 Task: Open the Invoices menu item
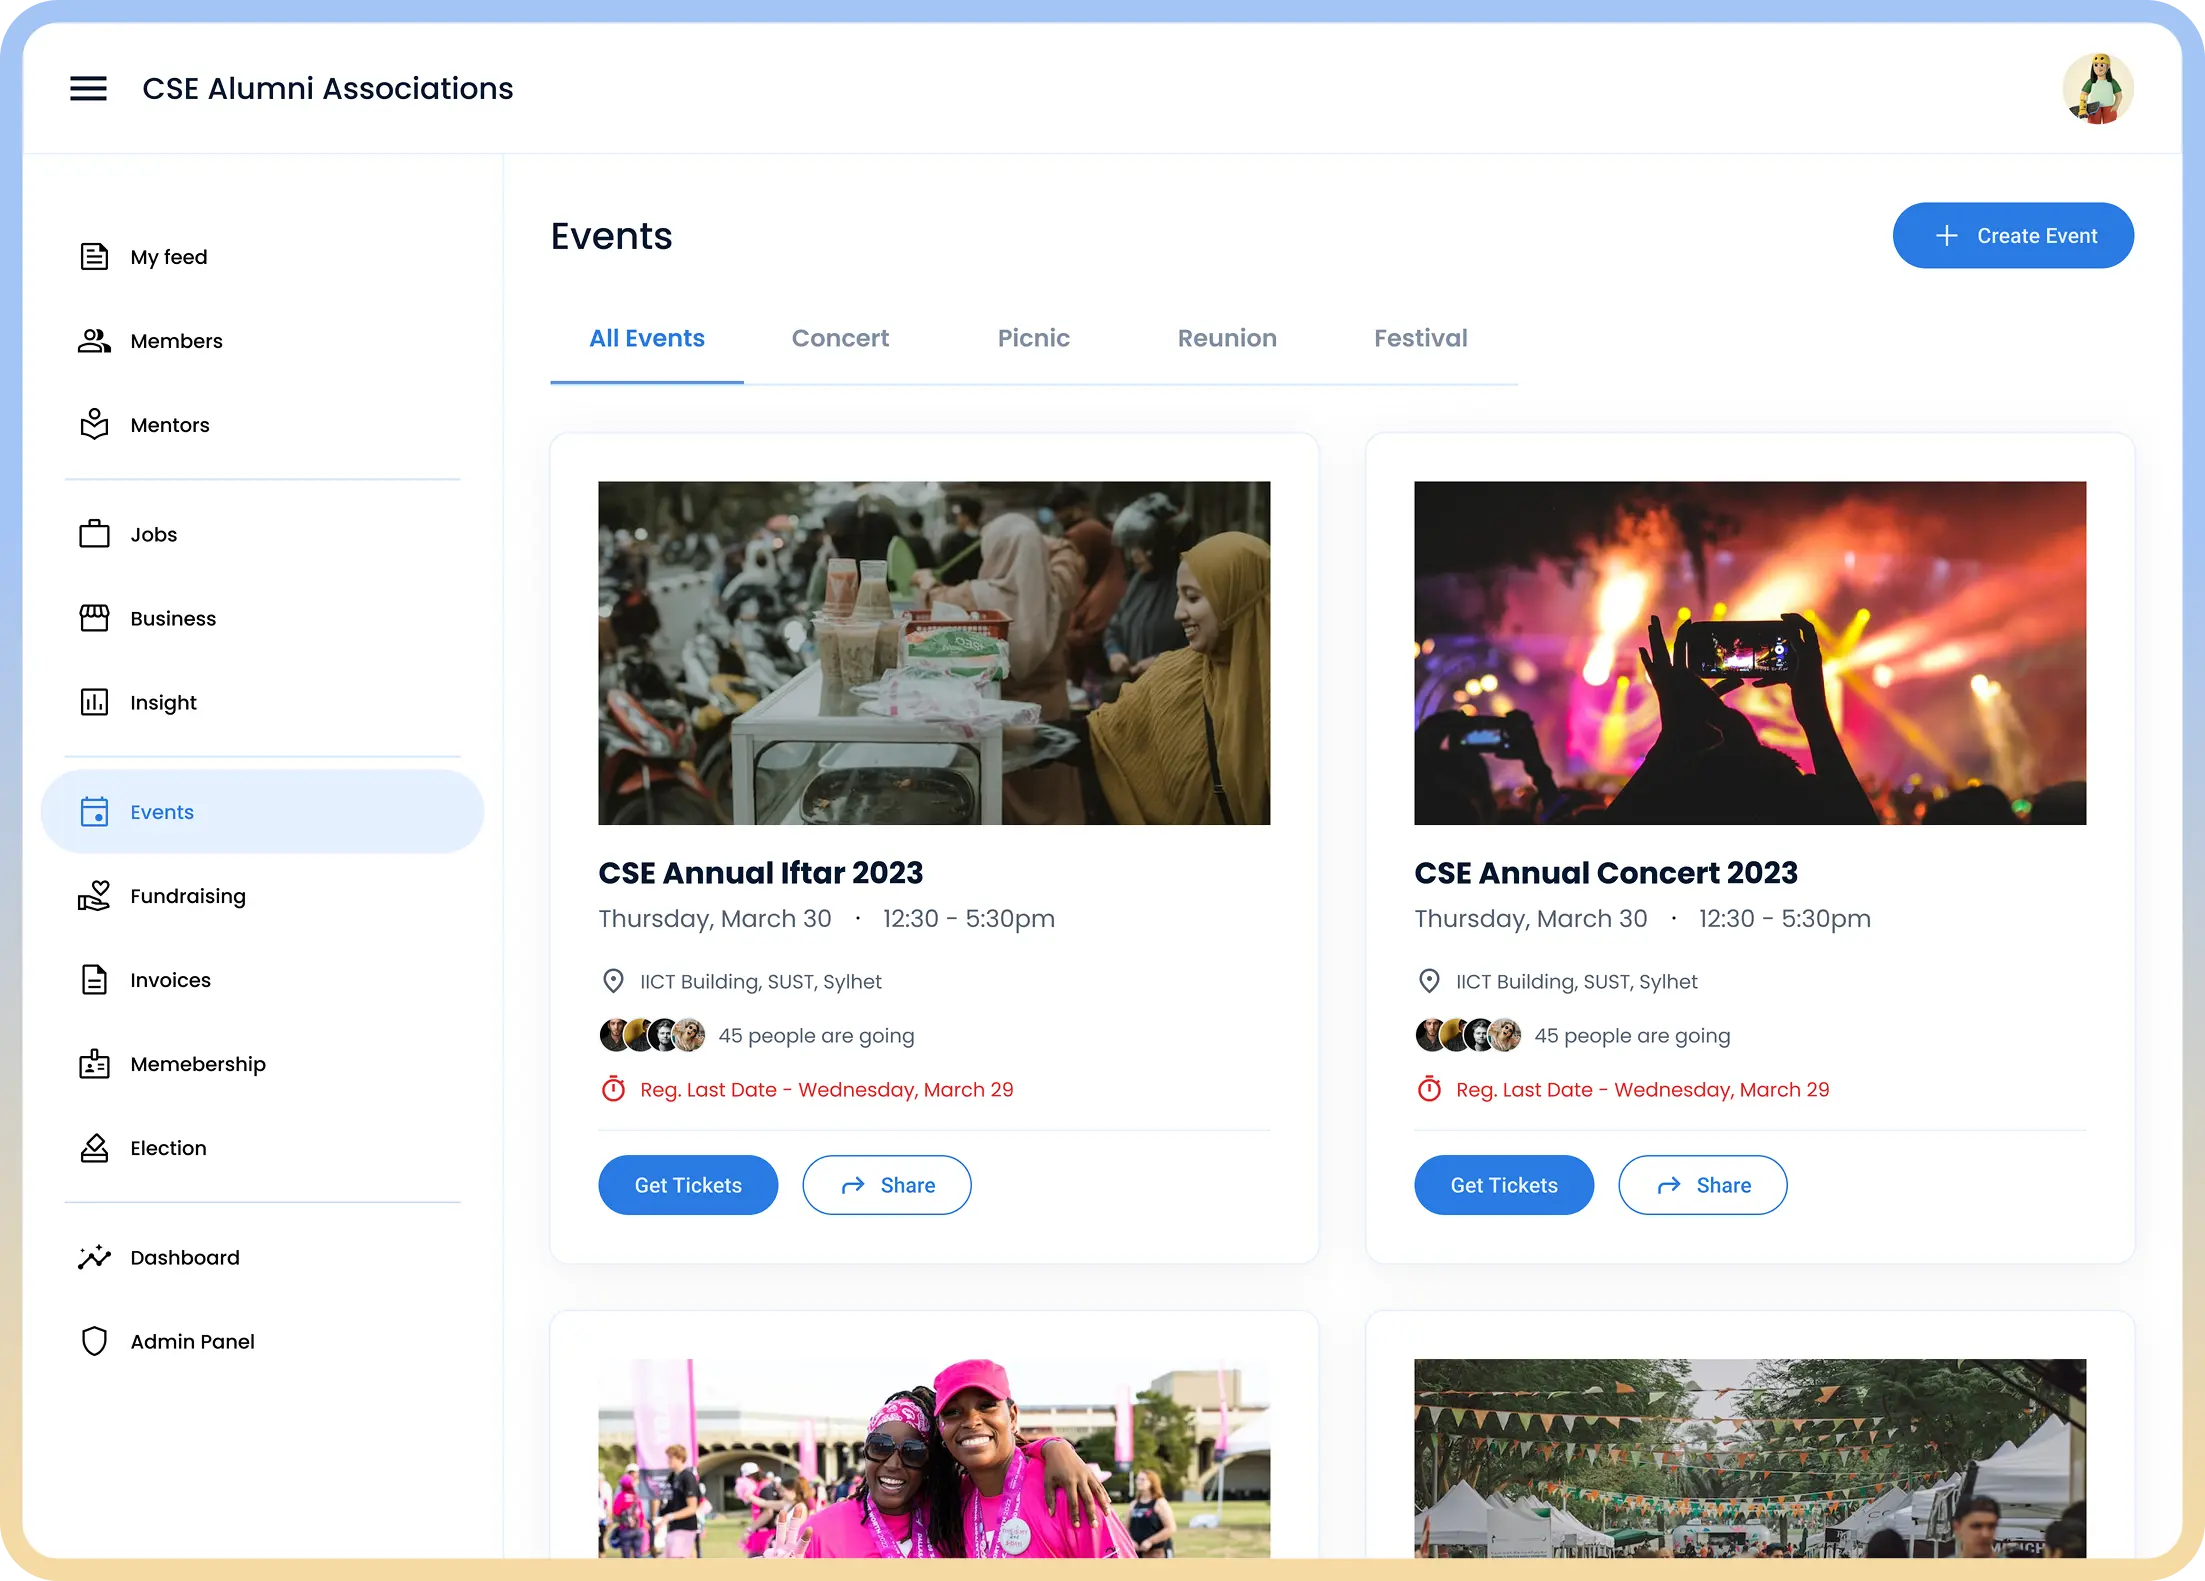click(x=170, y=980)
